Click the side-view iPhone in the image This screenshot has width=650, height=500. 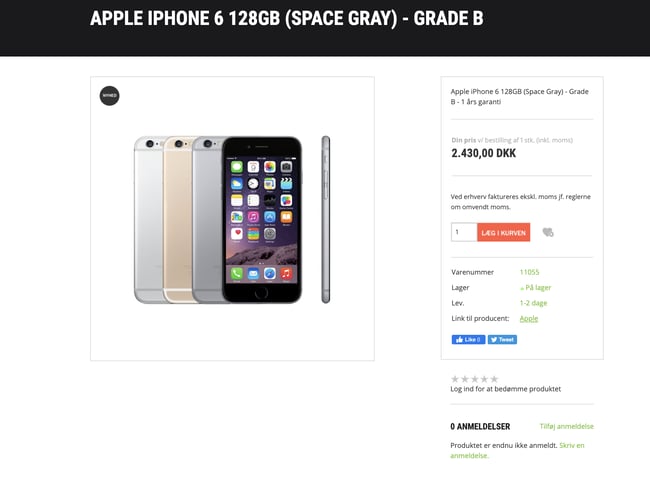point(326,219)
